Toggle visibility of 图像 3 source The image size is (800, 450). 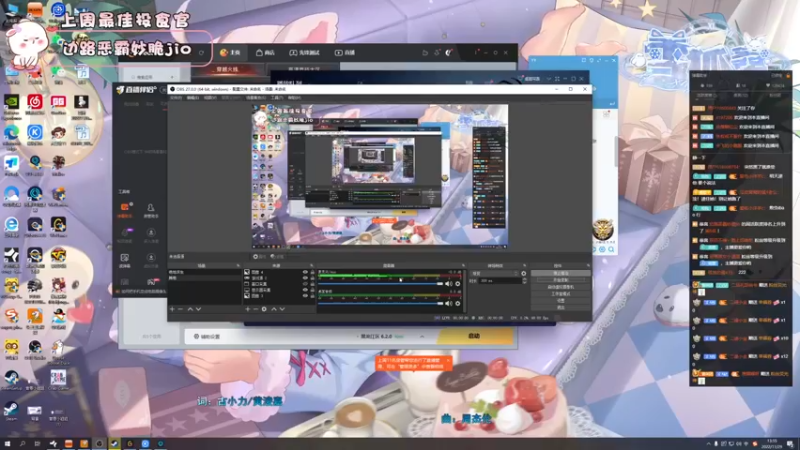pyautogui.click(x=305, y=296)
